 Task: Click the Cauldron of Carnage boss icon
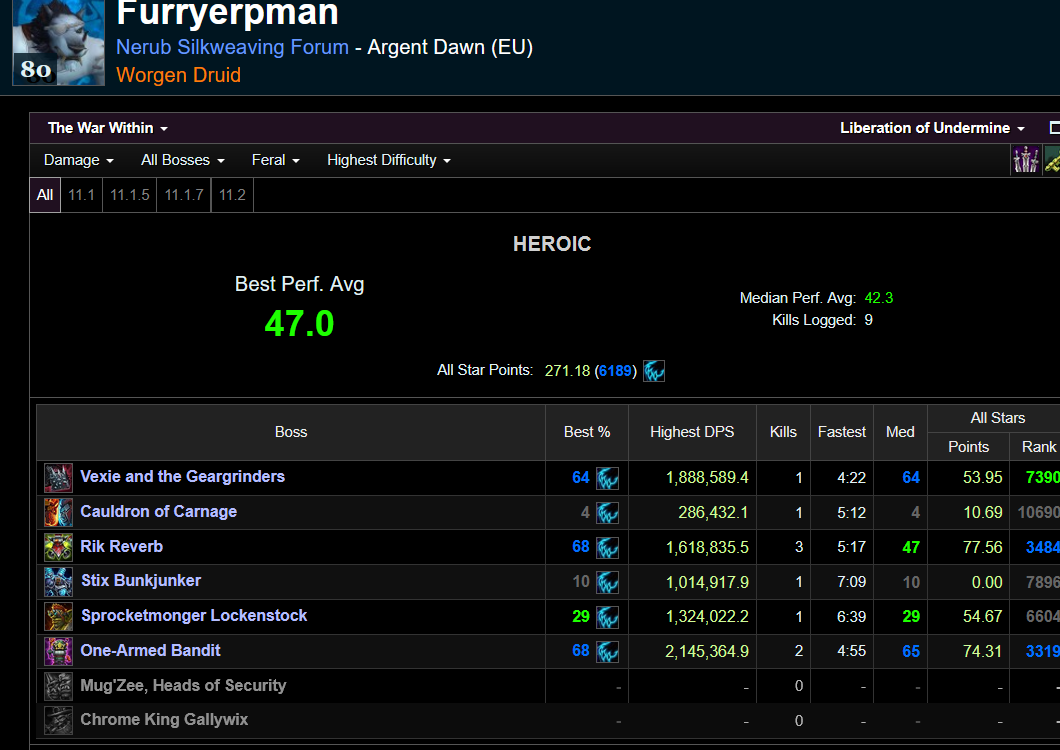[58, 512]
